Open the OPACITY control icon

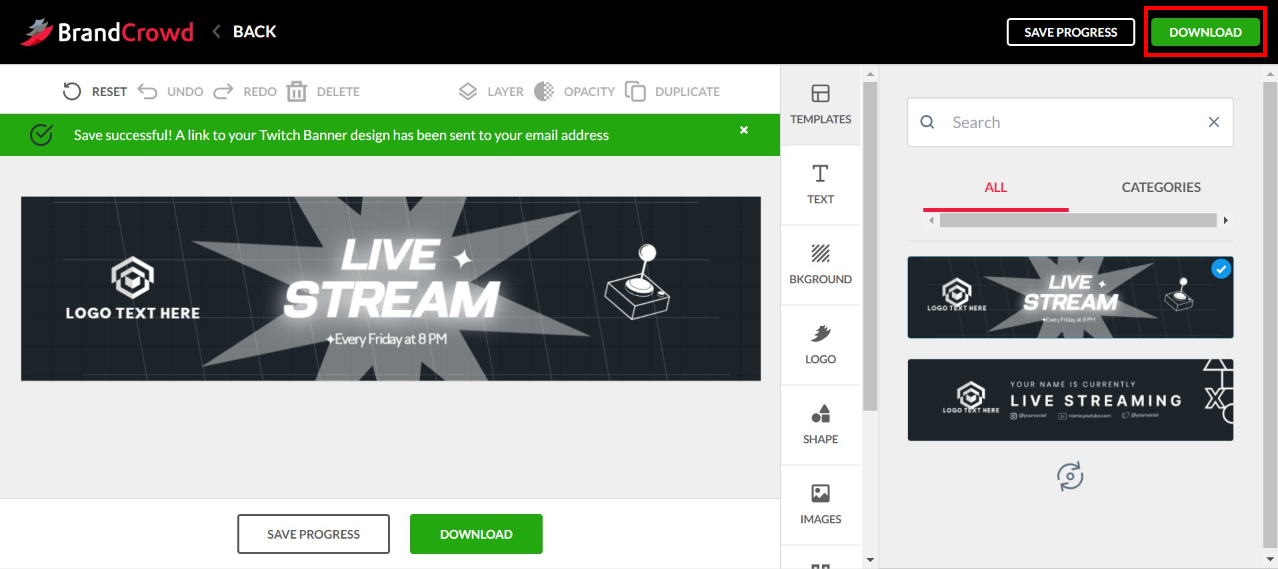click(544, 91)
